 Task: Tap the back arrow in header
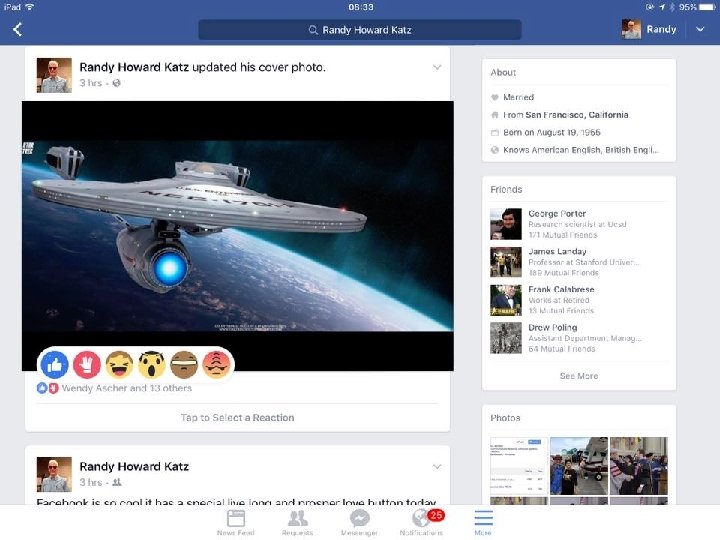click(x=17, y=29)
